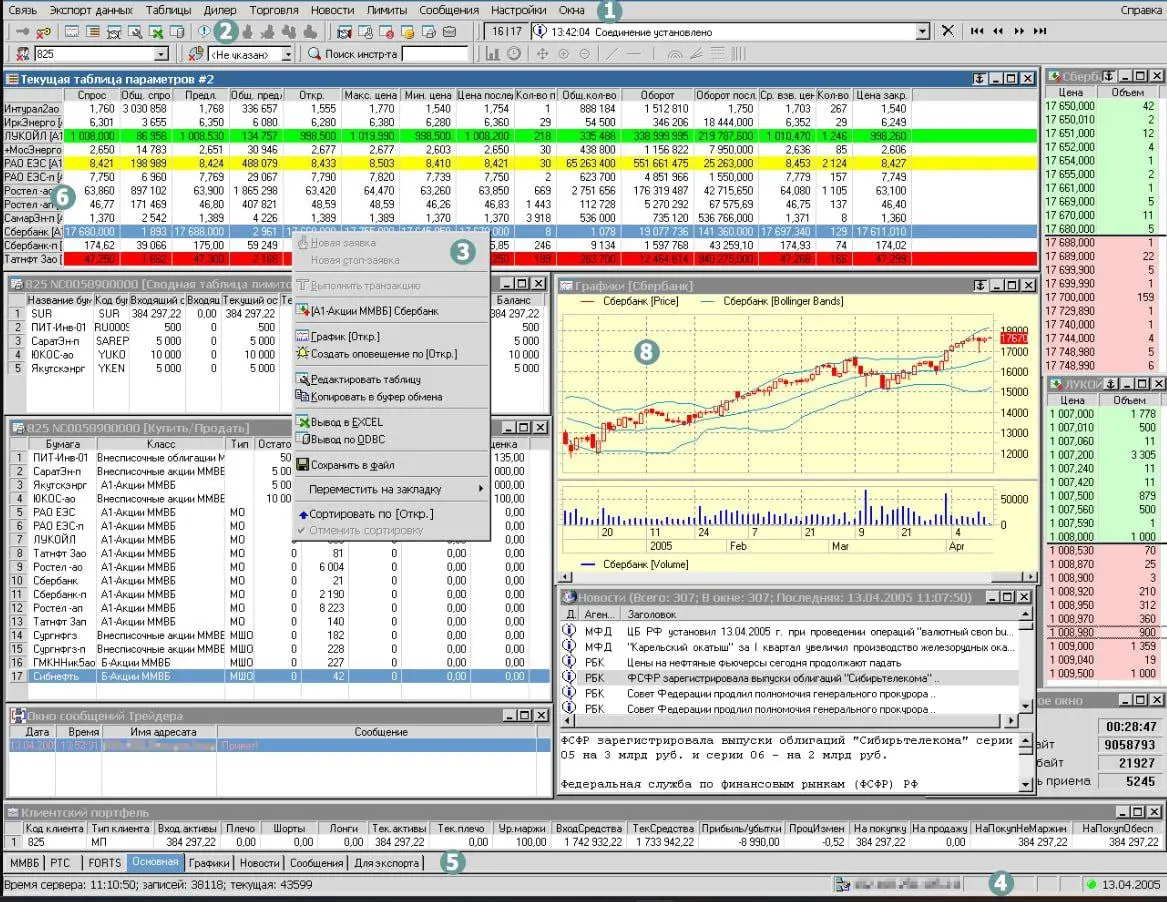Switch to the 'Графики' bottom tab
Screen dimensions: 1167x902
point(210,862)
